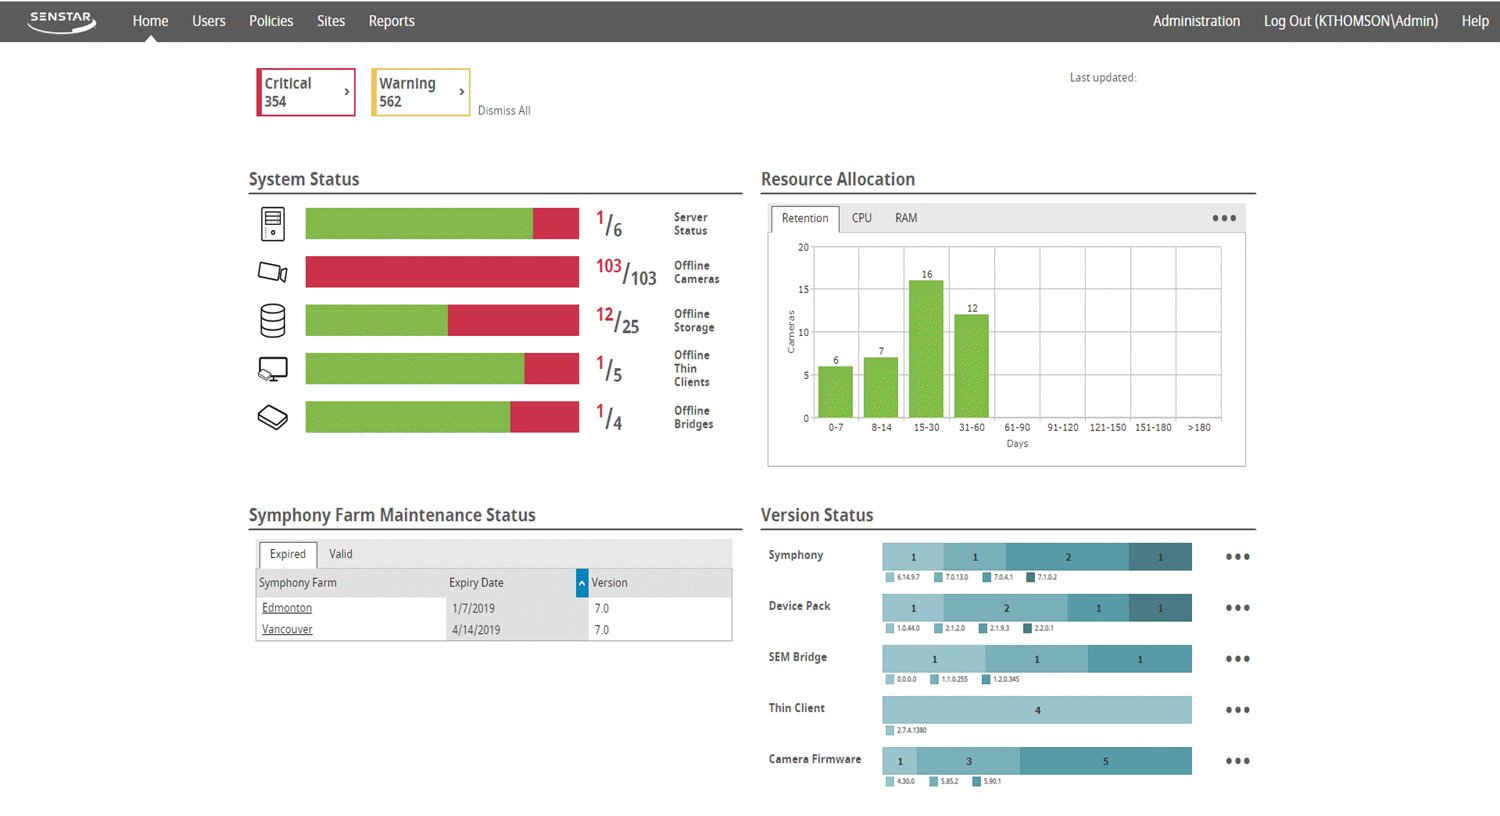
Task: Open the Reports menu
Action: pos(391,21)
